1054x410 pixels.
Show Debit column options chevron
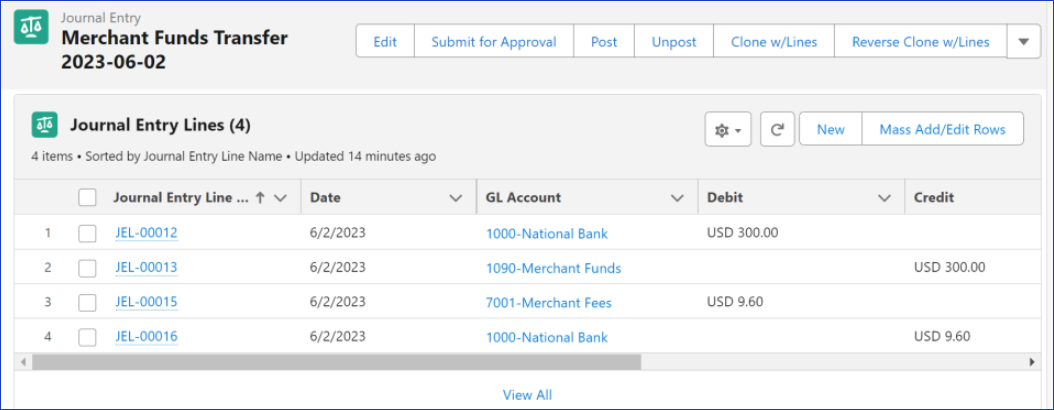[884, 198]
